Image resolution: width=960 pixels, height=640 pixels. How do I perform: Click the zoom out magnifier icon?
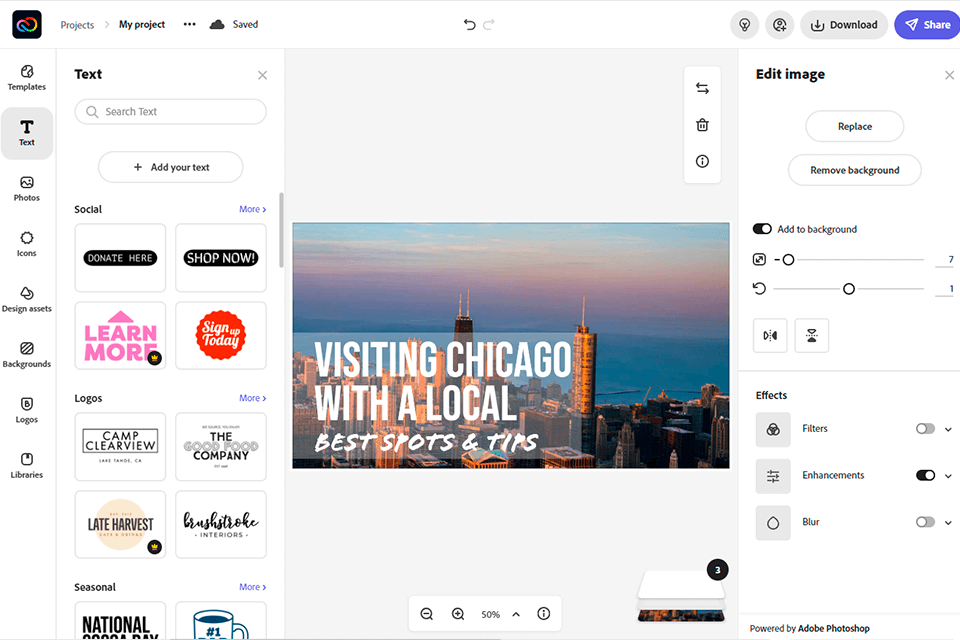click(427, 614)
